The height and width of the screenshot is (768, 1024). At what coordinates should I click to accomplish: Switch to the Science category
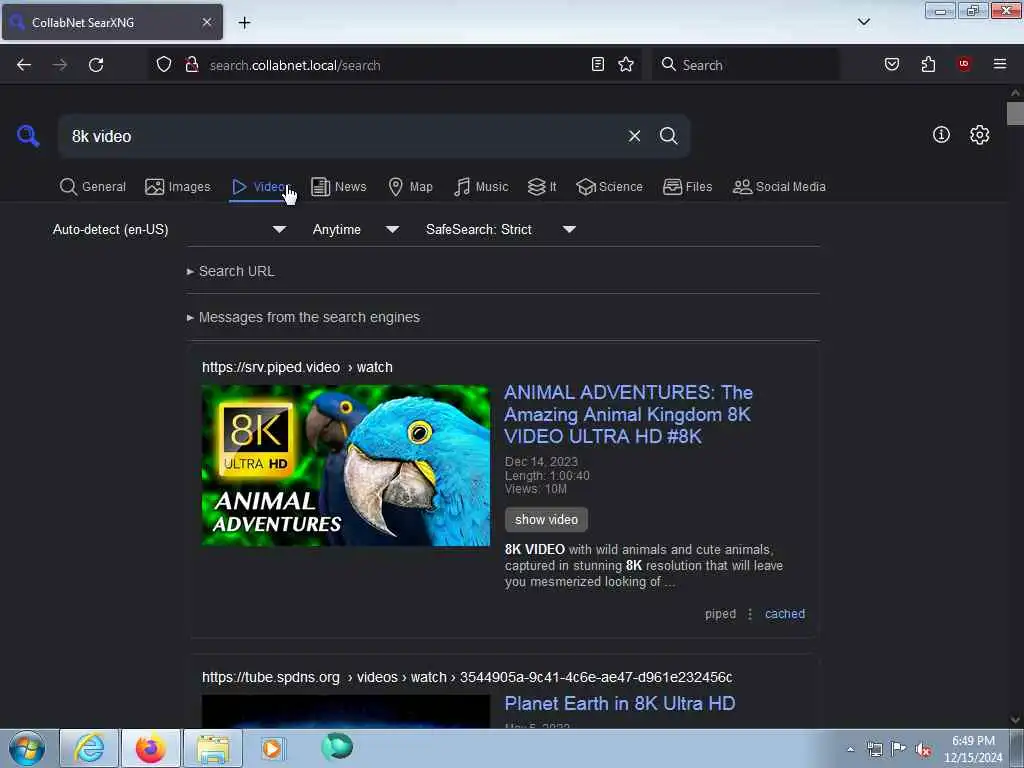(x=609, y=187)
